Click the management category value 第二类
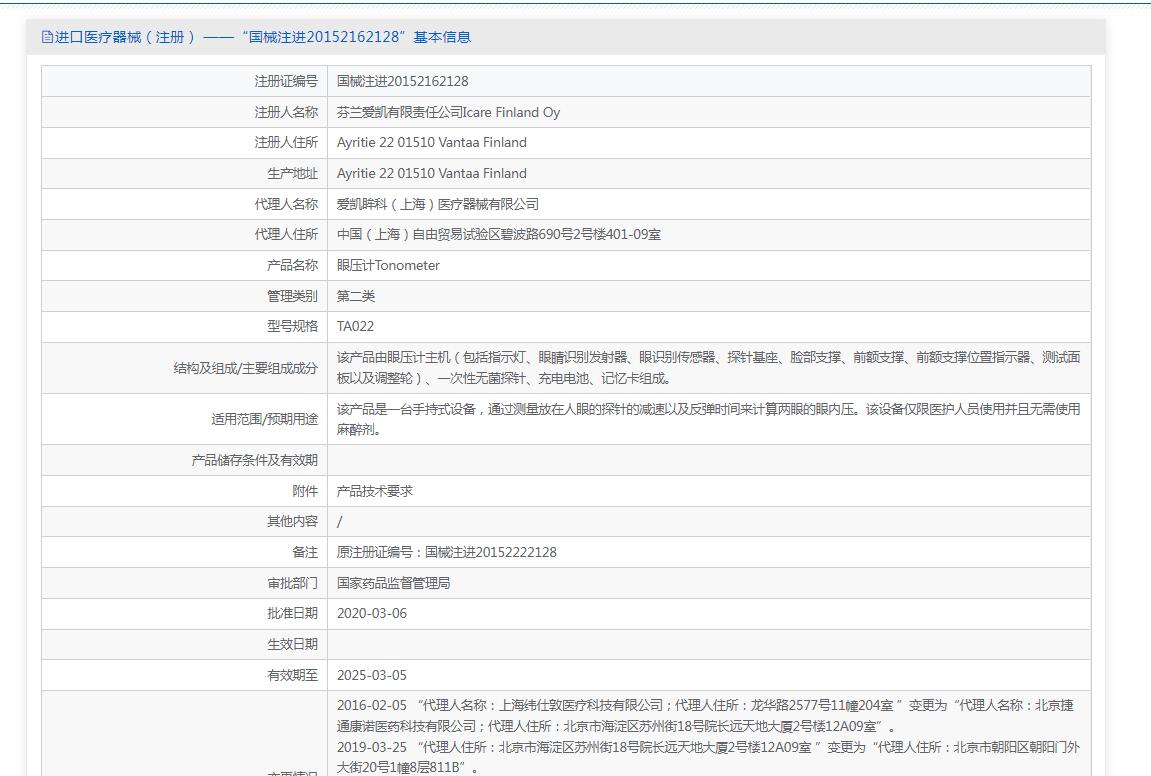 click(356, 296)
